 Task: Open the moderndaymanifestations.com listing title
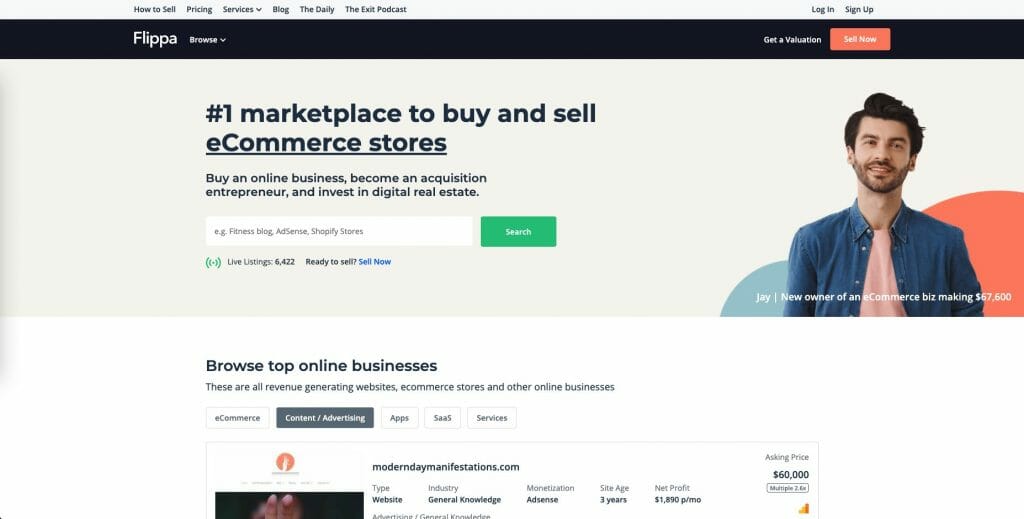(446, 467)
